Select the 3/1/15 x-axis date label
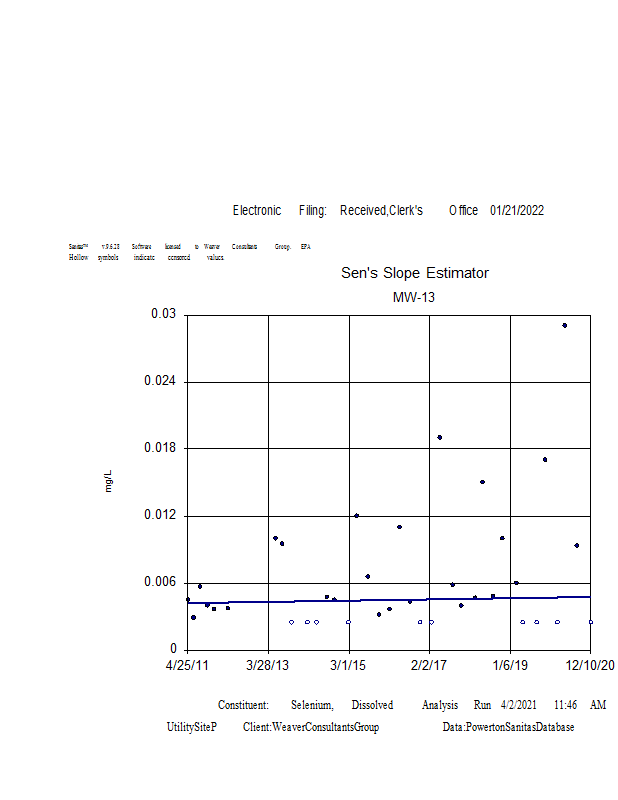The height and width of the screenshot is (800, 618). (349, 665)
